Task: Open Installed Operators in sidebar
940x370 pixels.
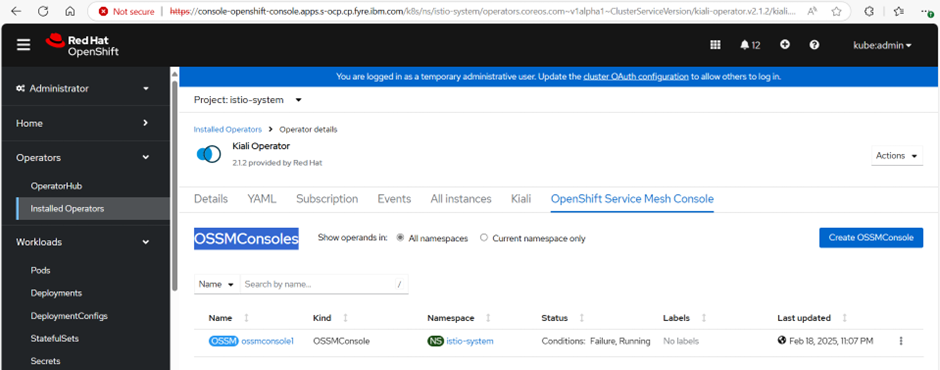Action: click(x=92, y=209)
